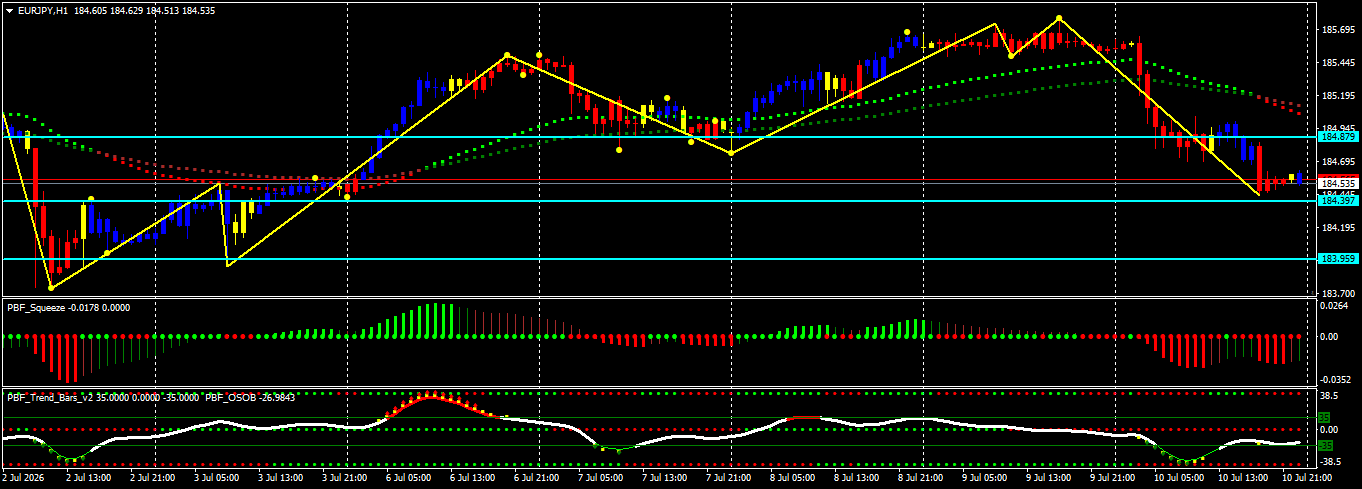Click the 183.700 price axis label
Viewport: 1362px width, 489px height.
coord(1338,293)
